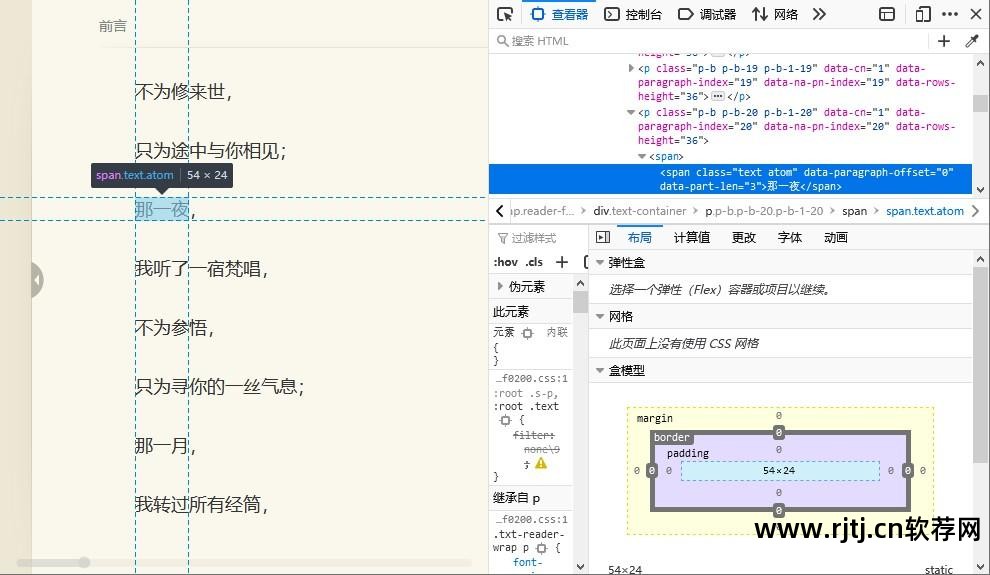Select div.text-container breadcrumb

pos(640,211)
